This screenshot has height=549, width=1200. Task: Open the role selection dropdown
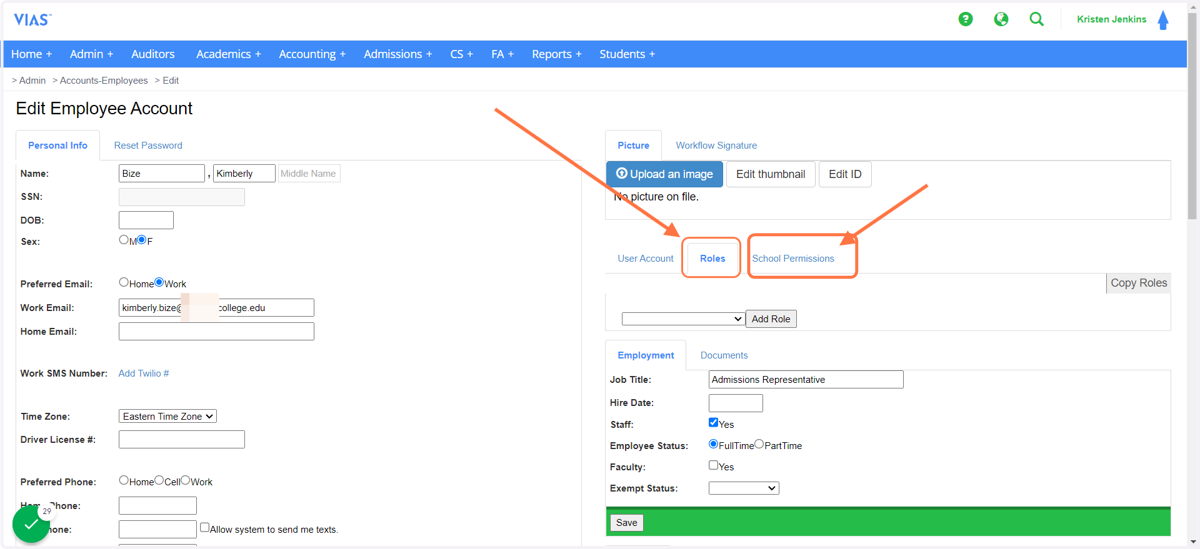tap(683, 319)
